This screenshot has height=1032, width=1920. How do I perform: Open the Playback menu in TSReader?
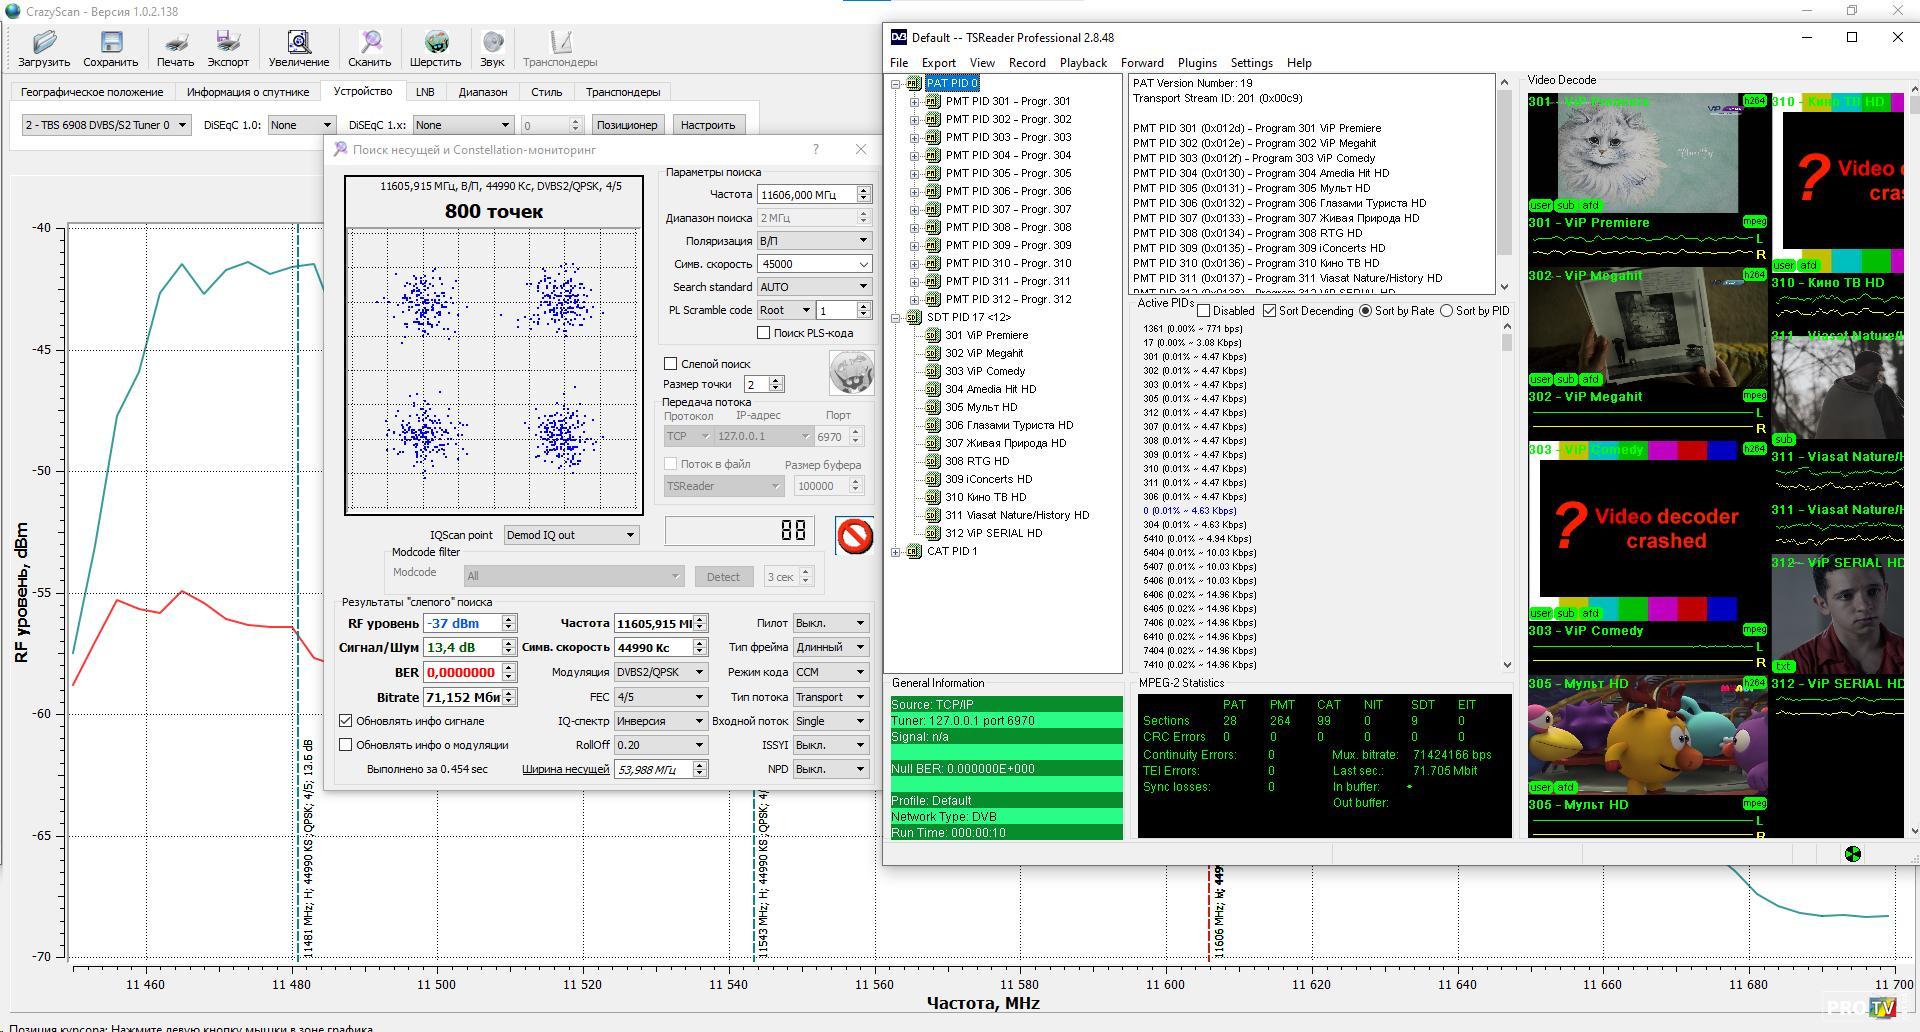tap(1083, 63)
